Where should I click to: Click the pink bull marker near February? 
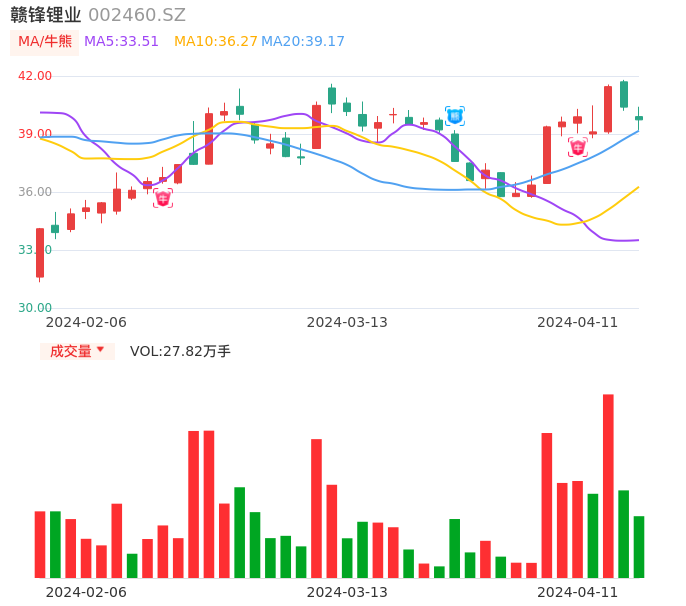coord(163,198)
